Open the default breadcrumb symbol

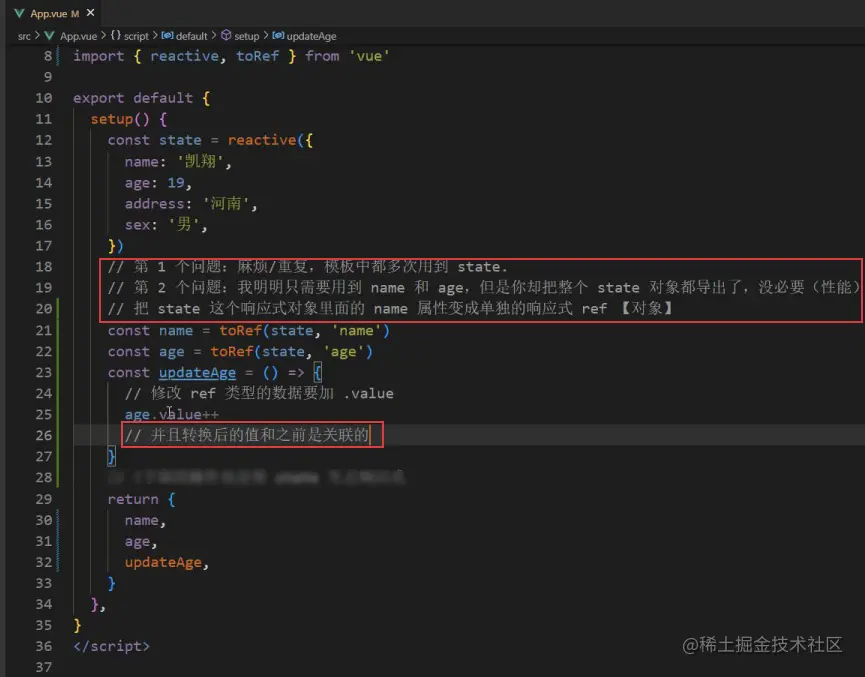pos(191,36)
